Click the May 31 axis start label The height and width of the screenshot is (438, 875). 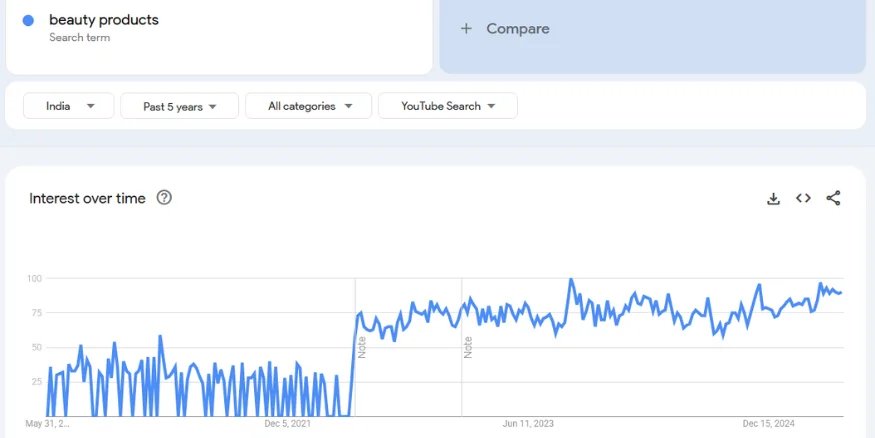pos(48,424)
